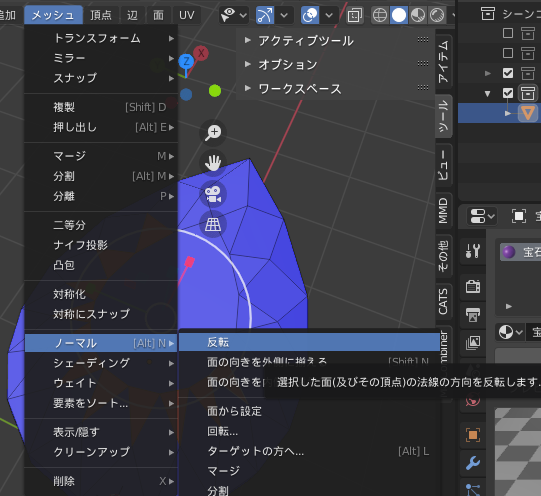Open the visibility filter dropdown arrow

click(243, 15)
